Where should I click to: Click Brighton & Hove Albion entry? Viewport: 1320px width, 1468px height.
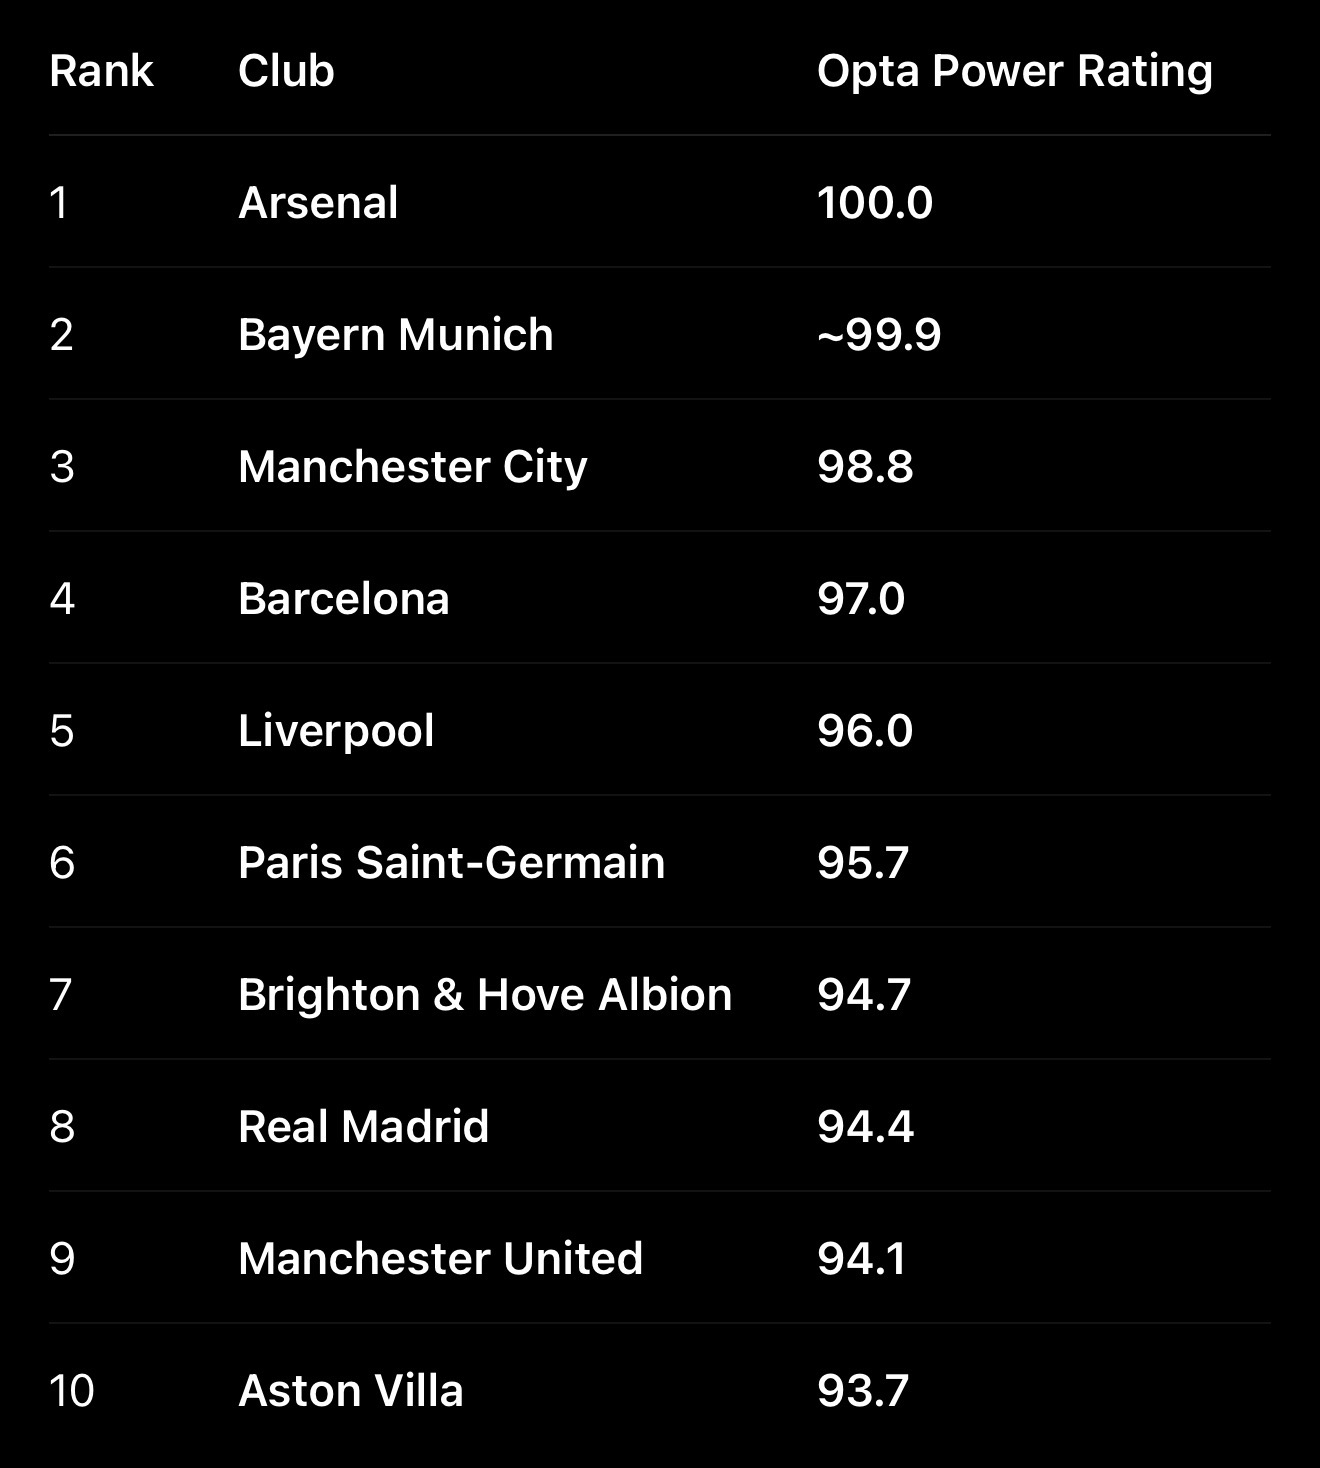click(x=485, y=995)
